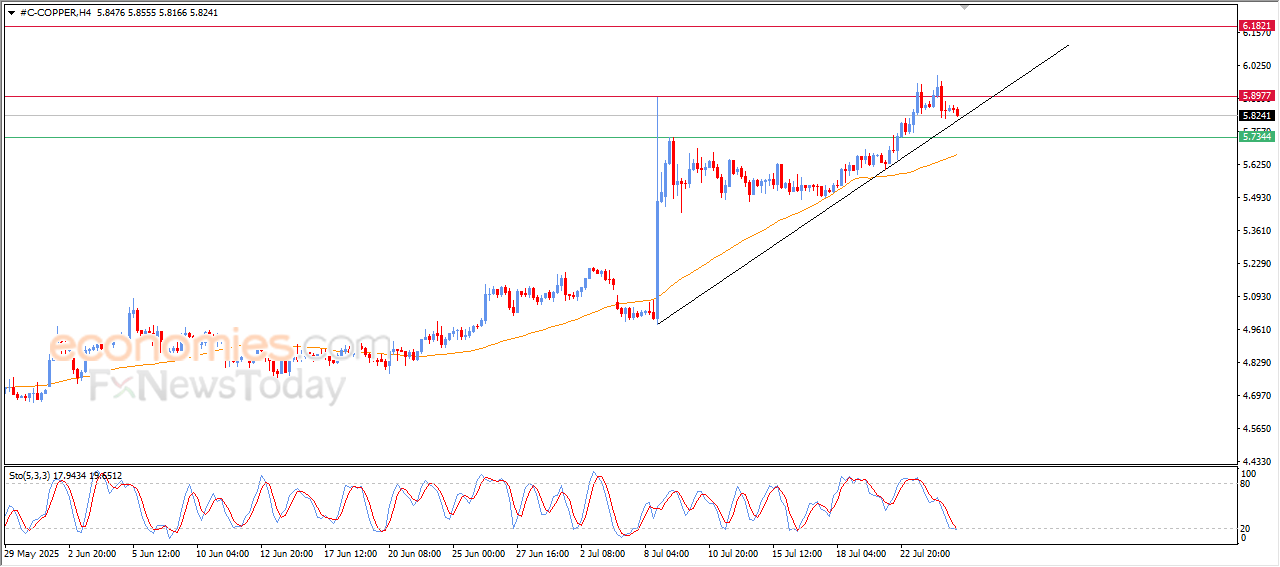
Task: Click the 5.0930 price axis label
Action: (x=1257, y=297)
